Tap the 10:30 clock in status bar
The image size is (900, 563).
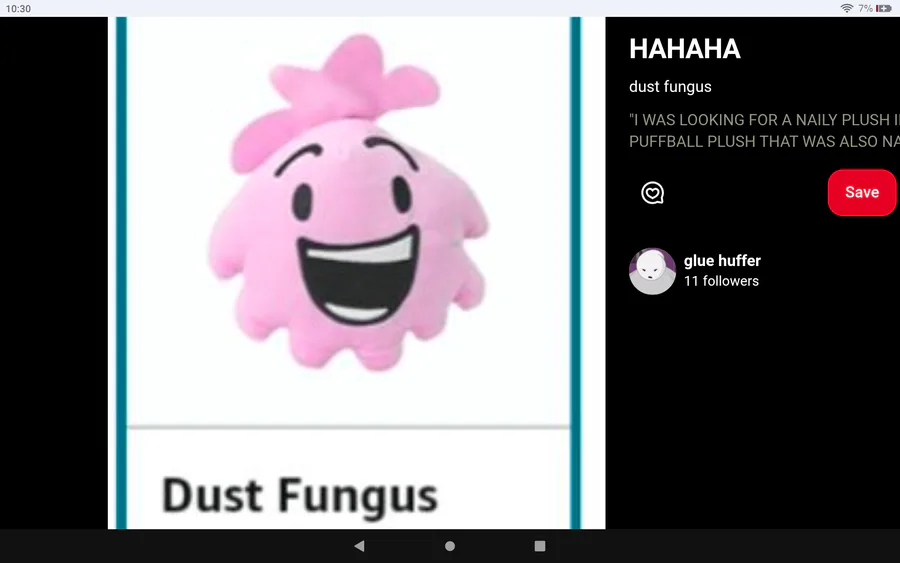click(x=18, y=9)
